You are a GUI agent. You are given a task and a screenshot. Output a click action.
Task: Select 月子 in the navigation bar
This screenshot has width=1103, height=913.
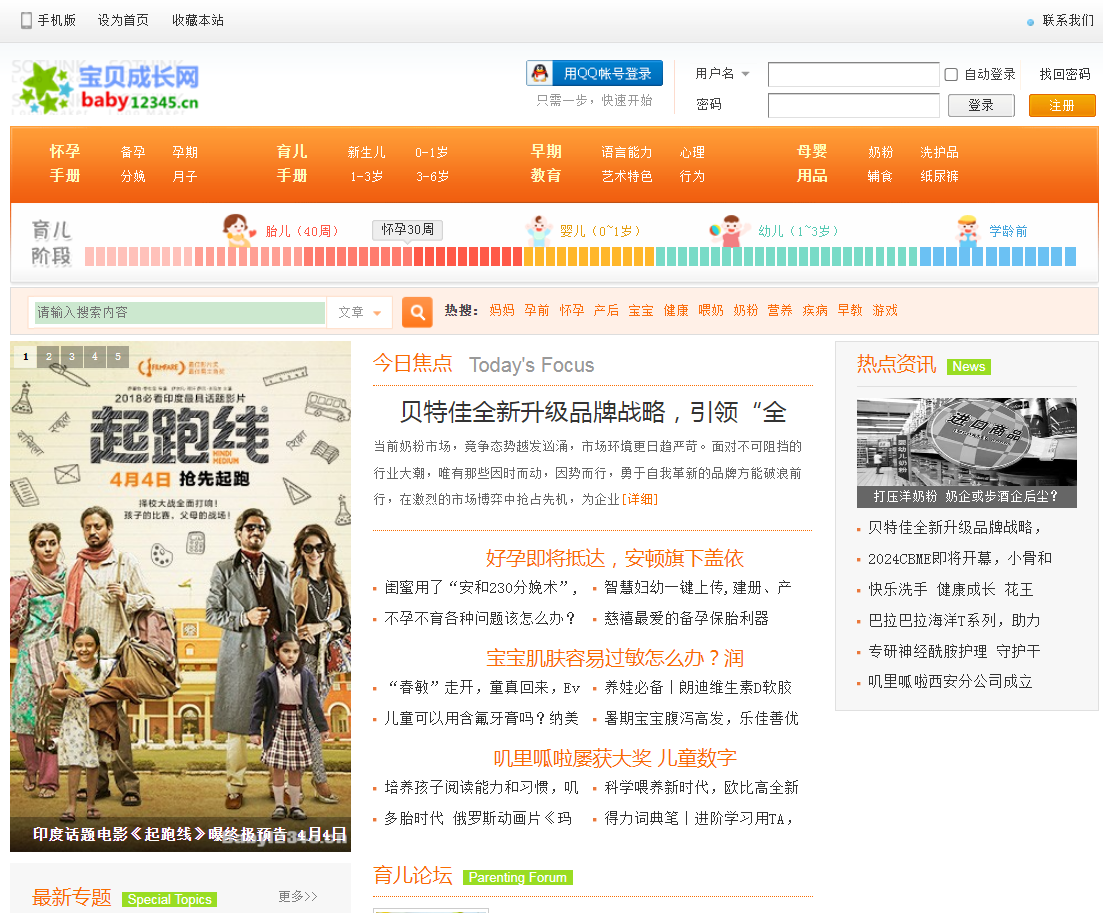[x=185, y=176]
